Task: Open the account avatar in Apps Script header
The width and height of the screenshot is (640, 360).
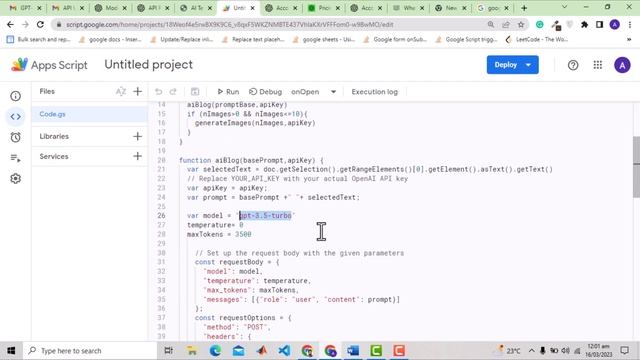Action: coord(622,65)
